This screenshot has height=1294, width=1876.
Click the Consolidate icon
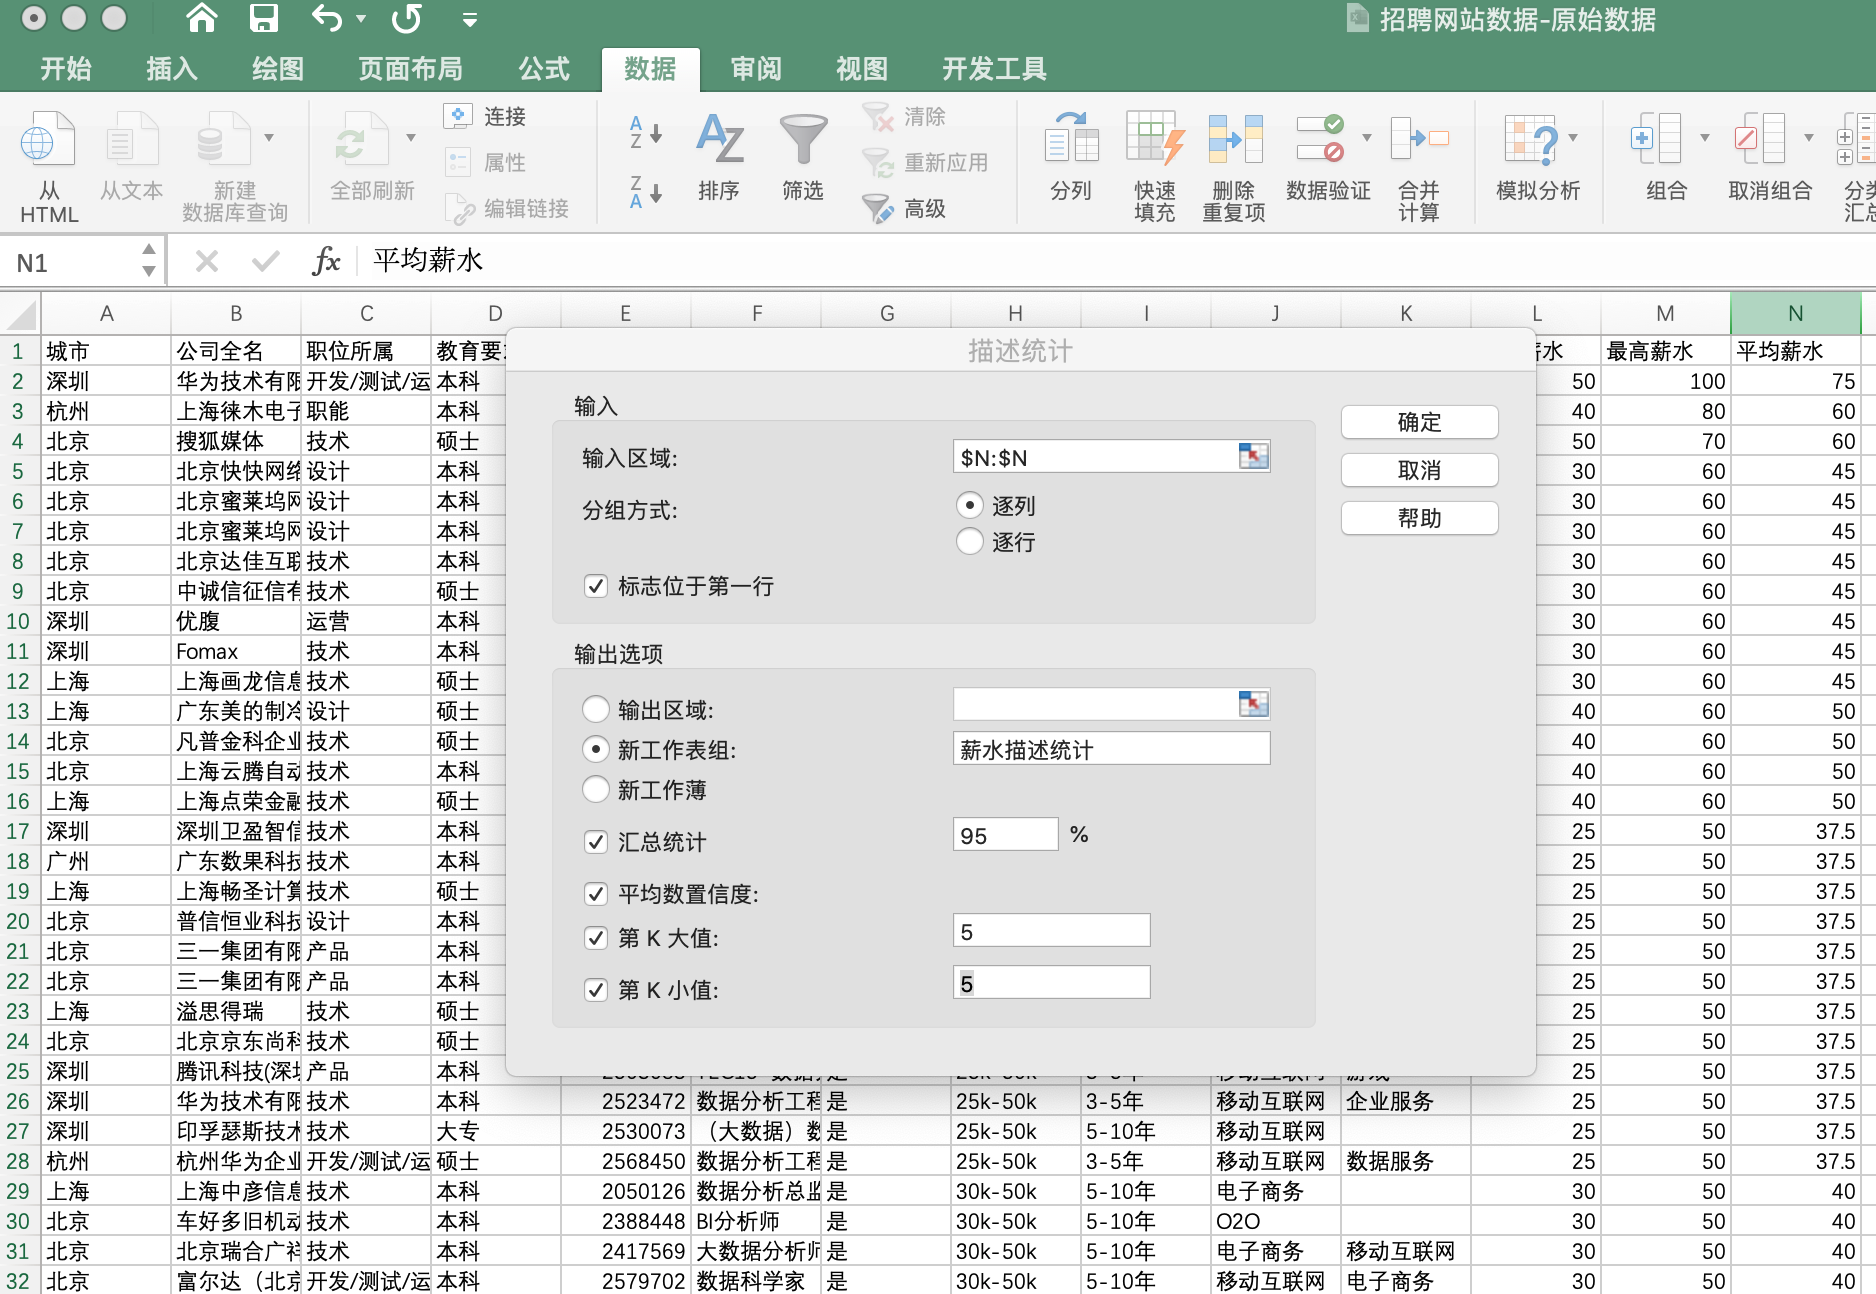(1418, 140)
